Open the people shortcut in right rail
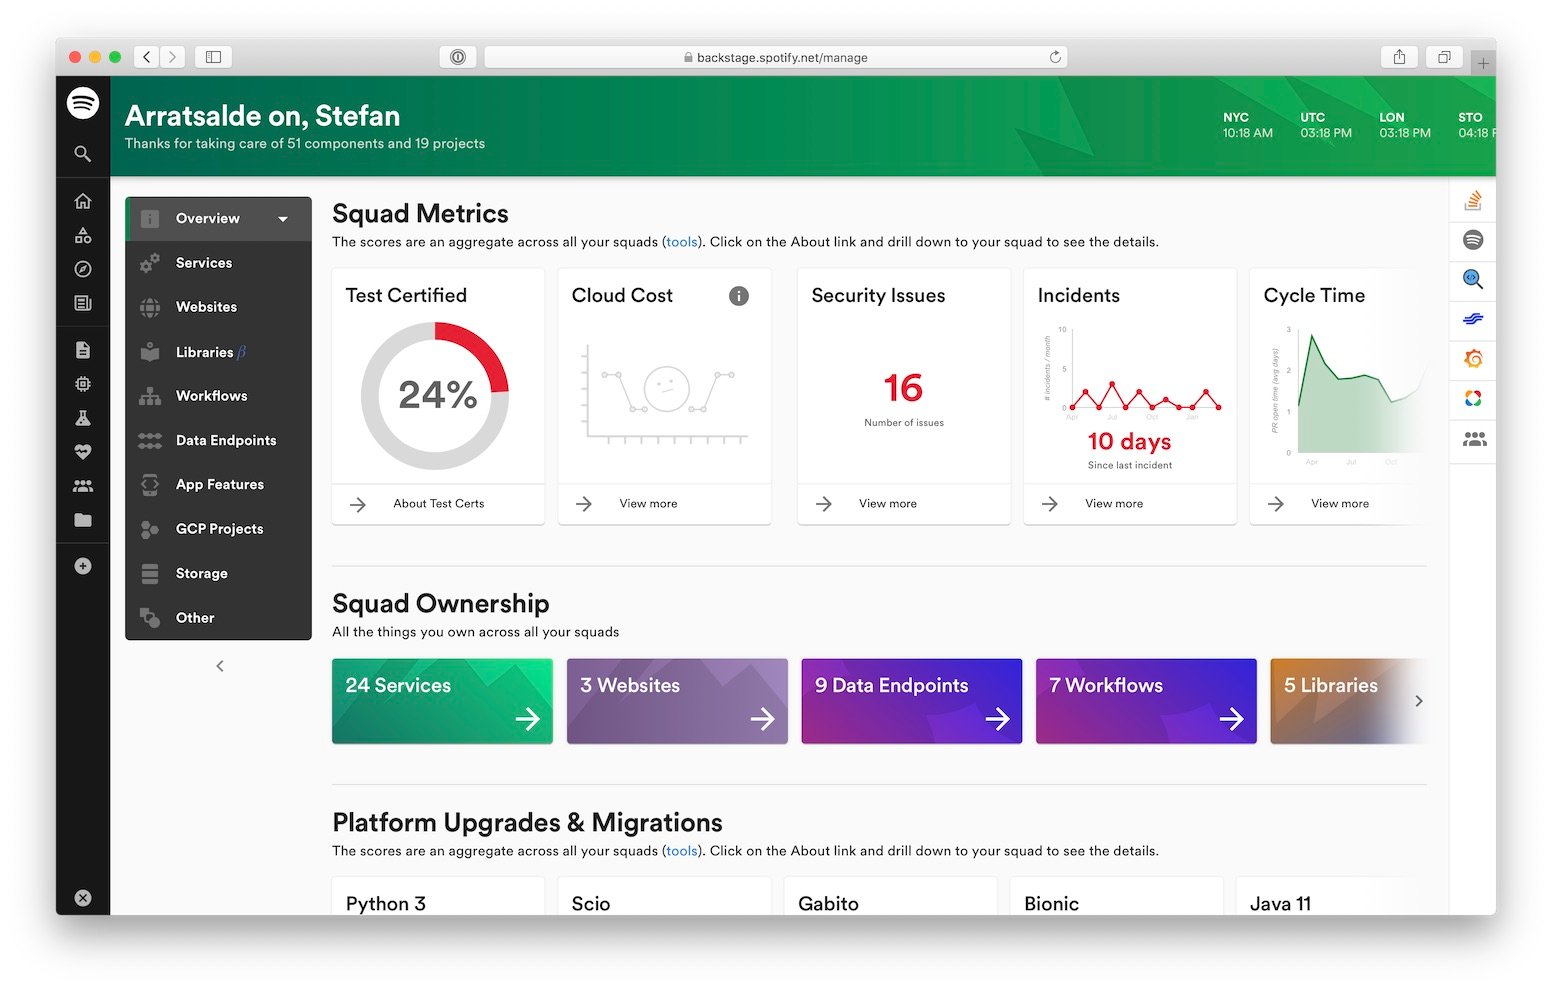The height and width of the screenshot is (989, 1552). [x=1474, y=439]
